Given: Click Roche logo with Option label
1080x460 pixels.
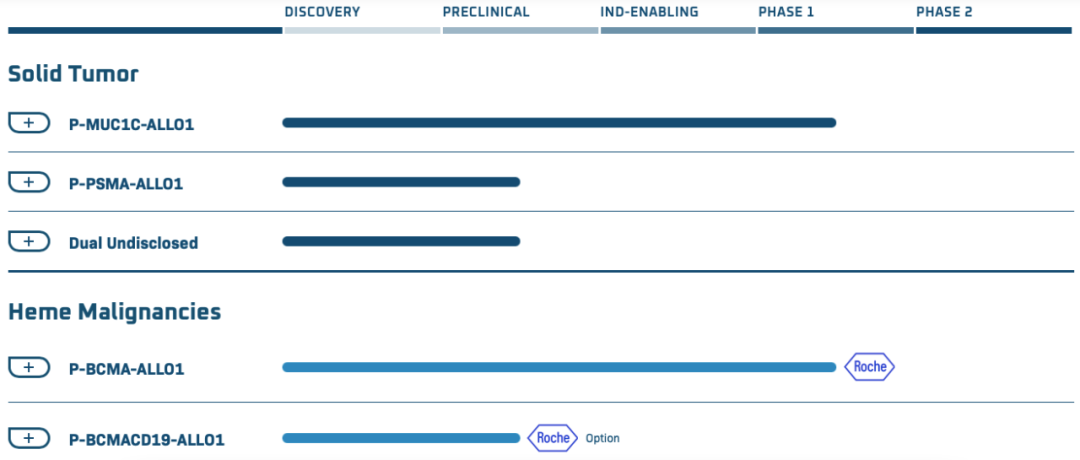Looking at the screenshot, I should pyautogui.click(x=553, y=438).
